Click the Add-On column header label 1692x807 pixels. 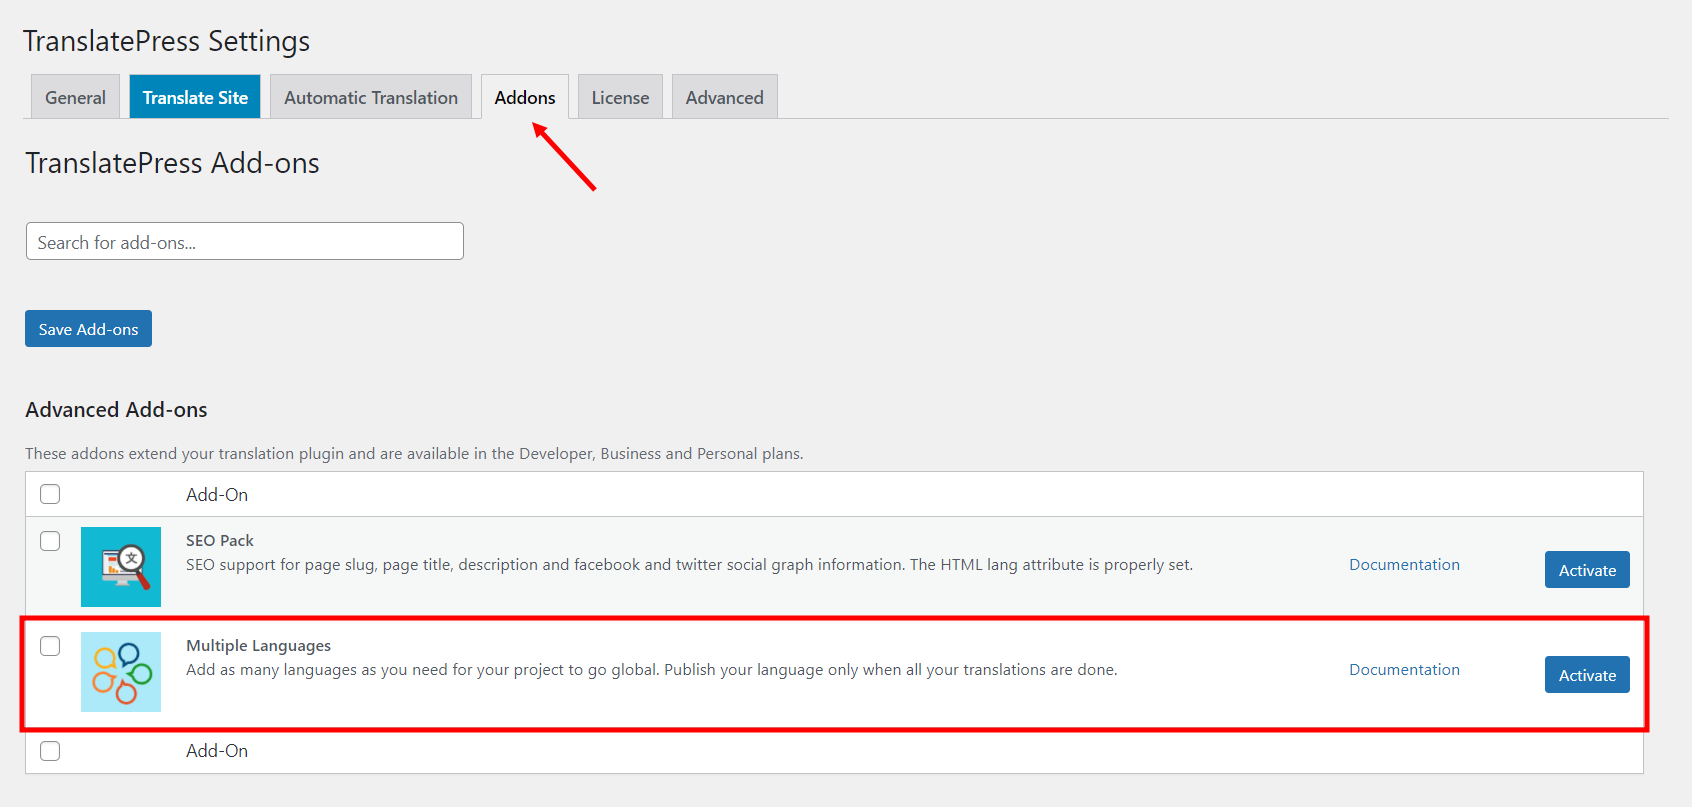pyautogui.click(x=217, y=494)
